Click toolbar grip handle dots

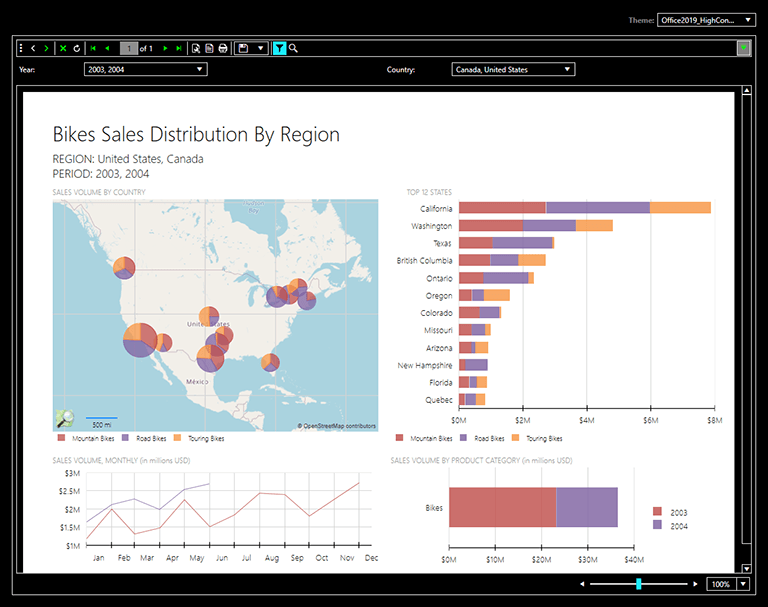coord(21,48)
